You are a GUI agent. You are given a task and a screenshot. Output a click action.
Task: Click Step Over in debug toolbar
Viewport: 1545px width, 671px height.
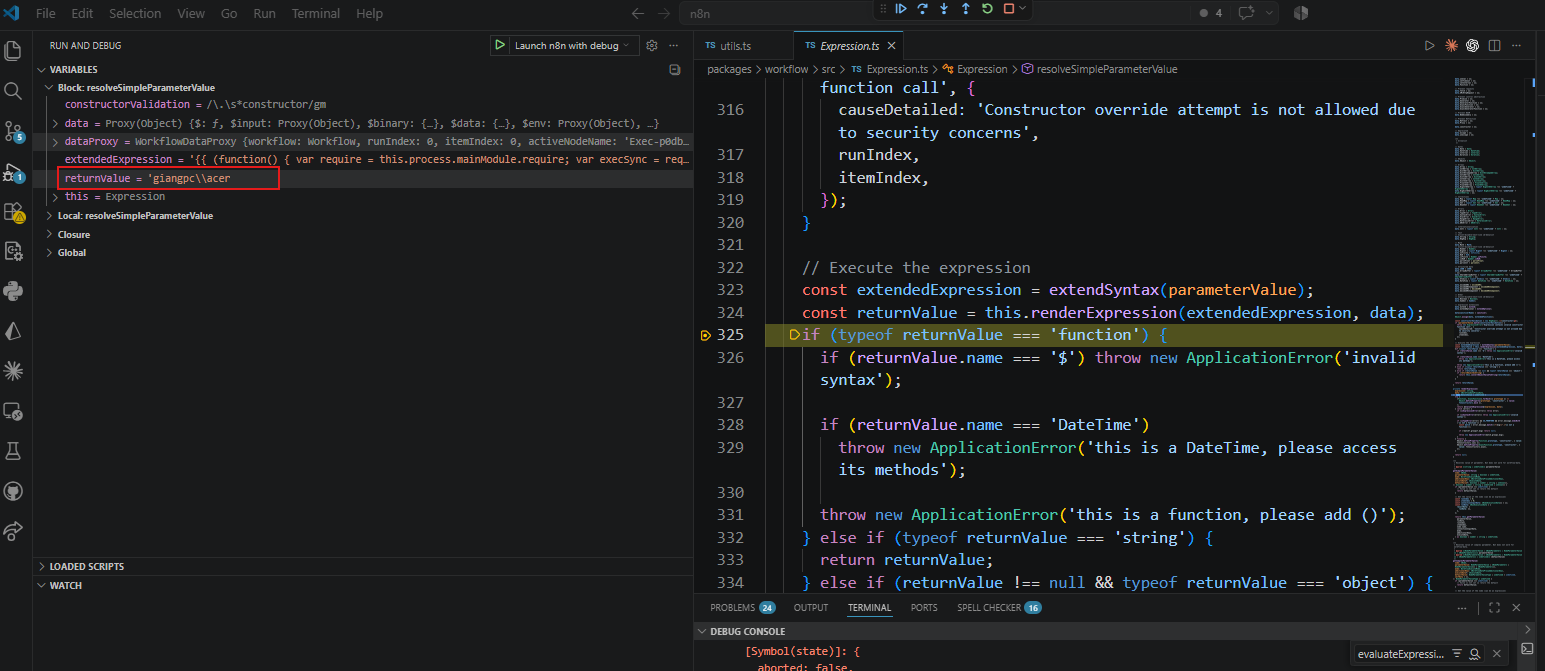tap(923, 9)
